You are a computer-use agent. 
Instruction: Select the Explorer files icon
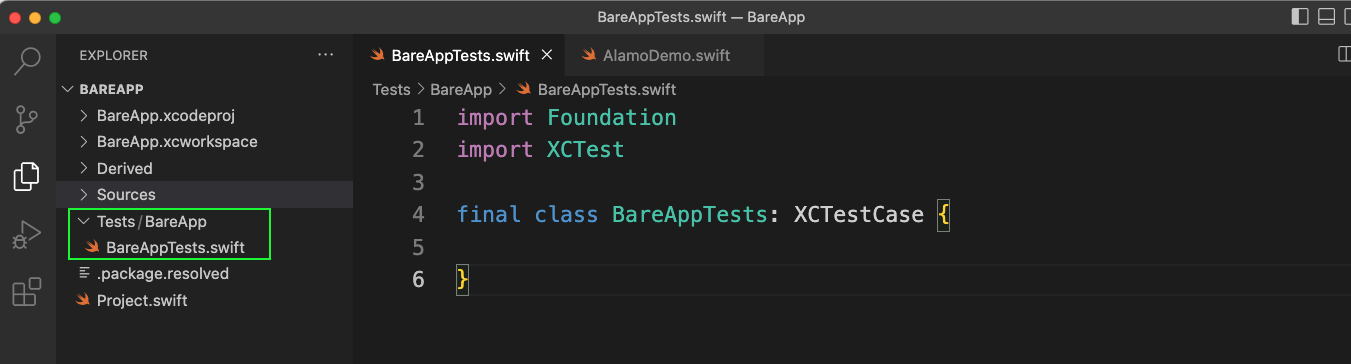[x=27, y=177]
